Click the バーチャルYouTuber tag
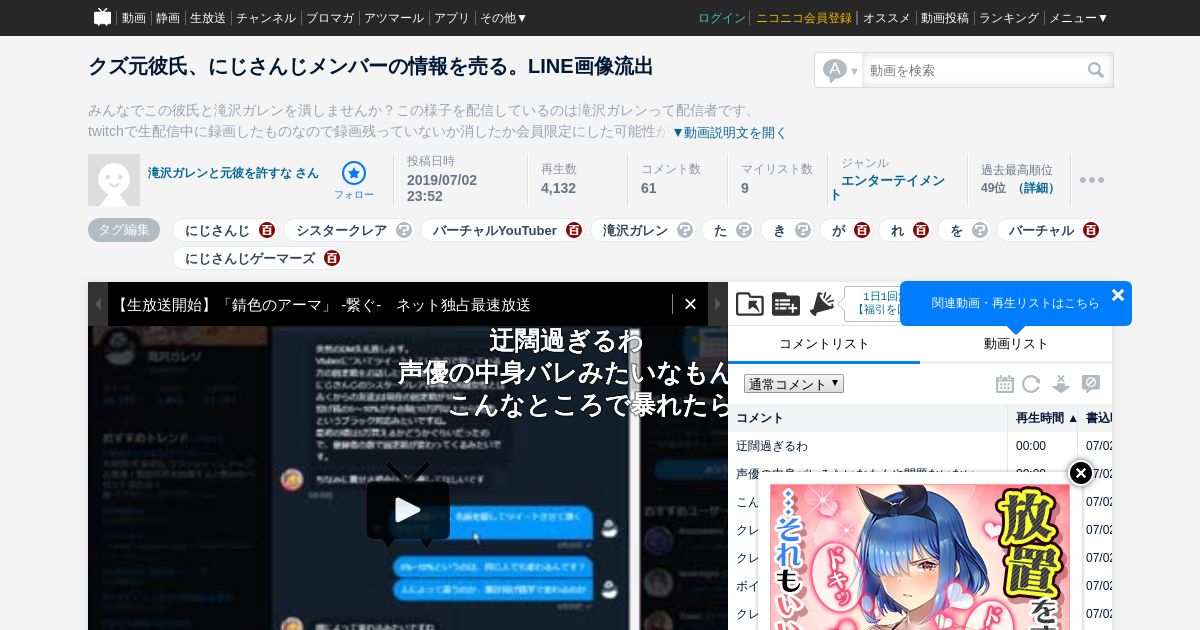The width and height of the screenshot is (1200, 630). [x=495, y=230]
